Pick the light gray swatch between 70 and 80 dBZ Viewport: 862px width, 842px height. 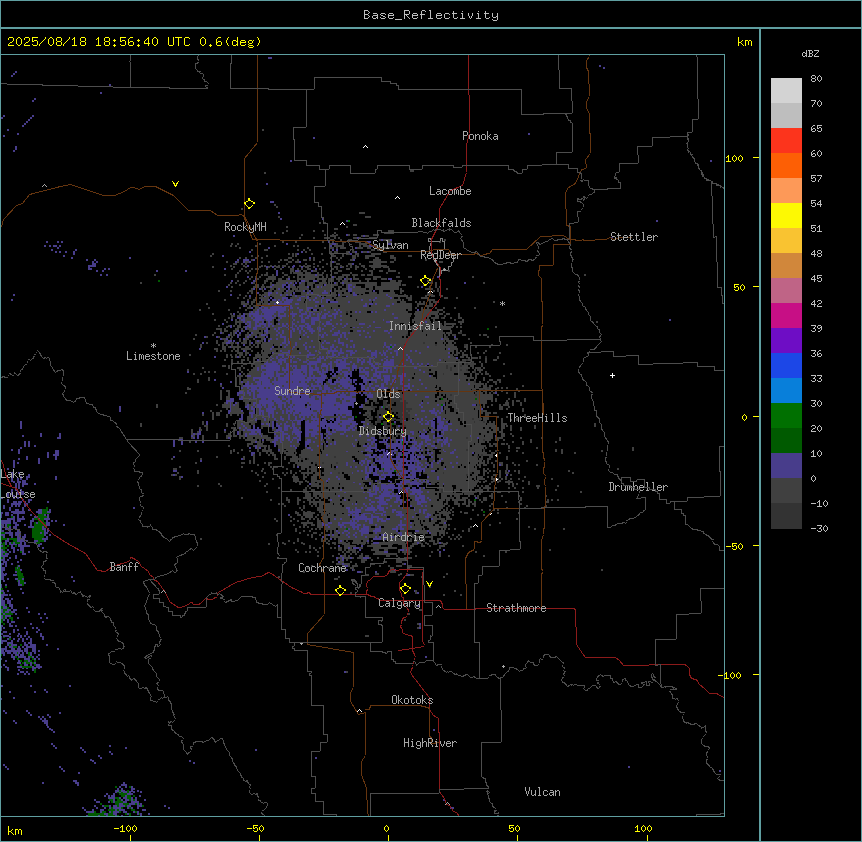(x=786, y=91)
